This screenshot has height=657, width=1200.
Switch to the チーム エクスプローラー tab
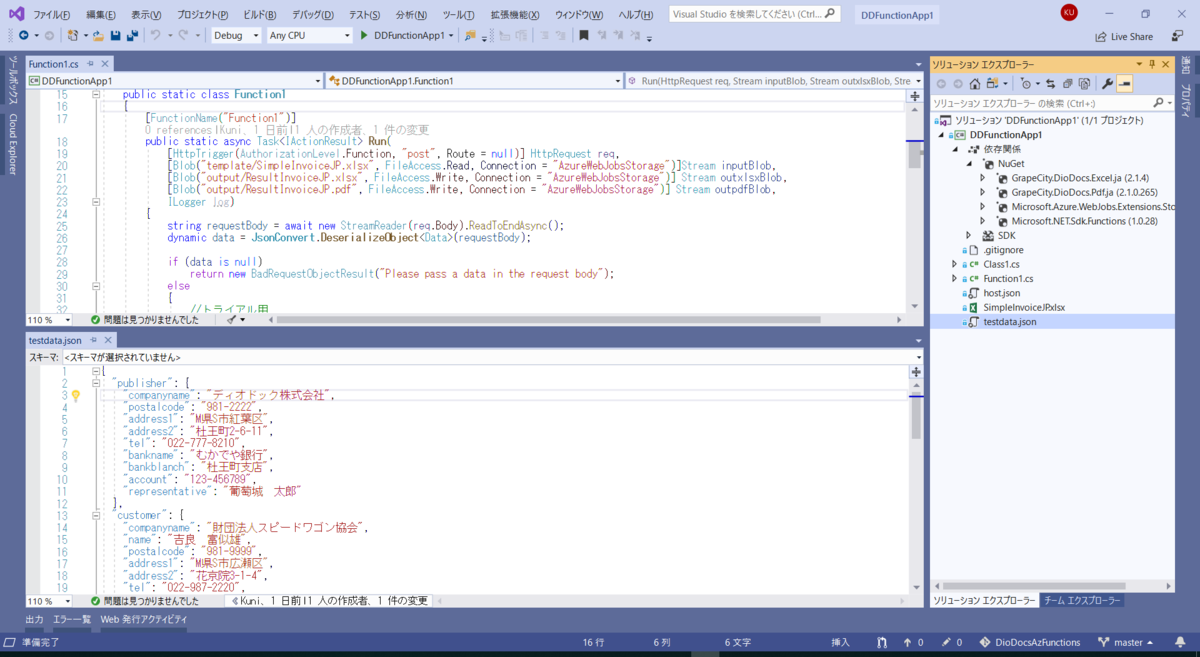[x=1082, y=601]
